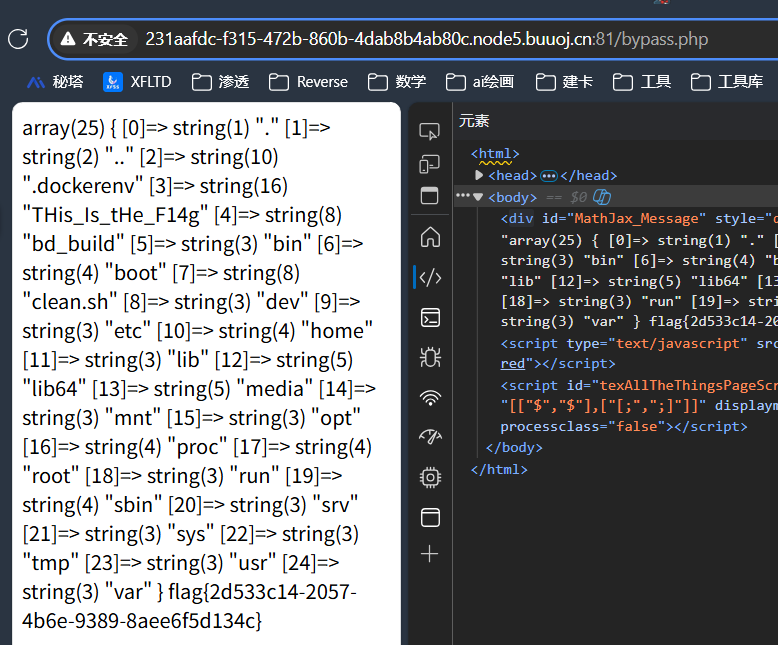Screen dimensions: 778x645
Task: Collapse the body node triangle
Action: (x=478, y=197)
